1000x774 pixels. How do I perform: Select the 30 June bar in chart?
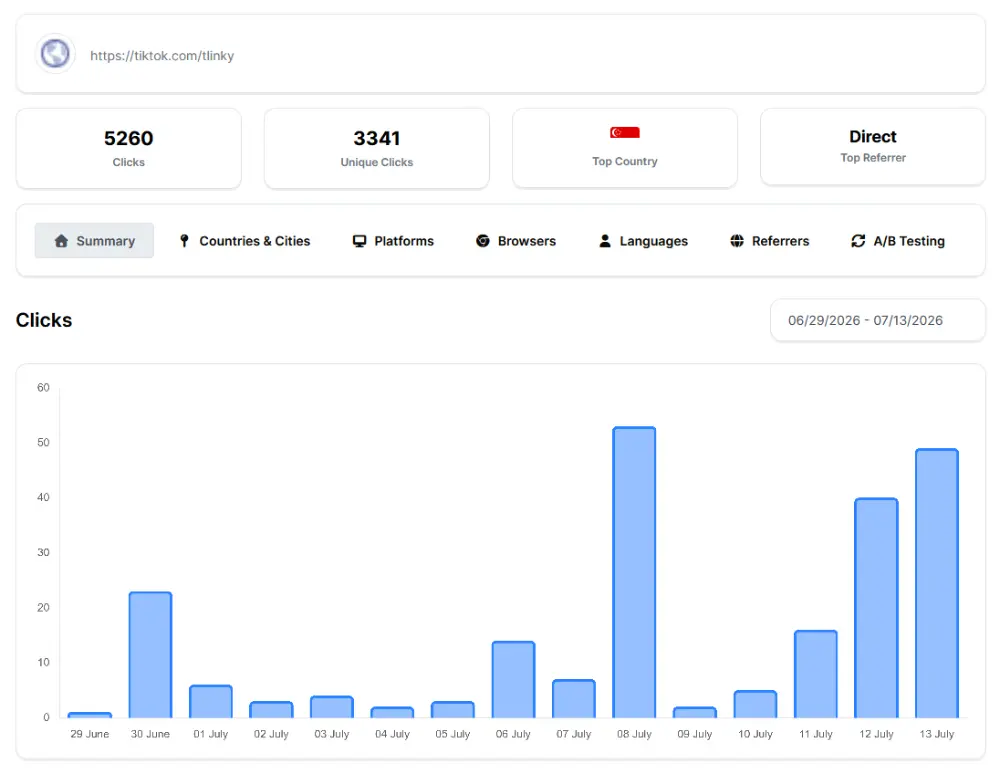pos(151,655)
